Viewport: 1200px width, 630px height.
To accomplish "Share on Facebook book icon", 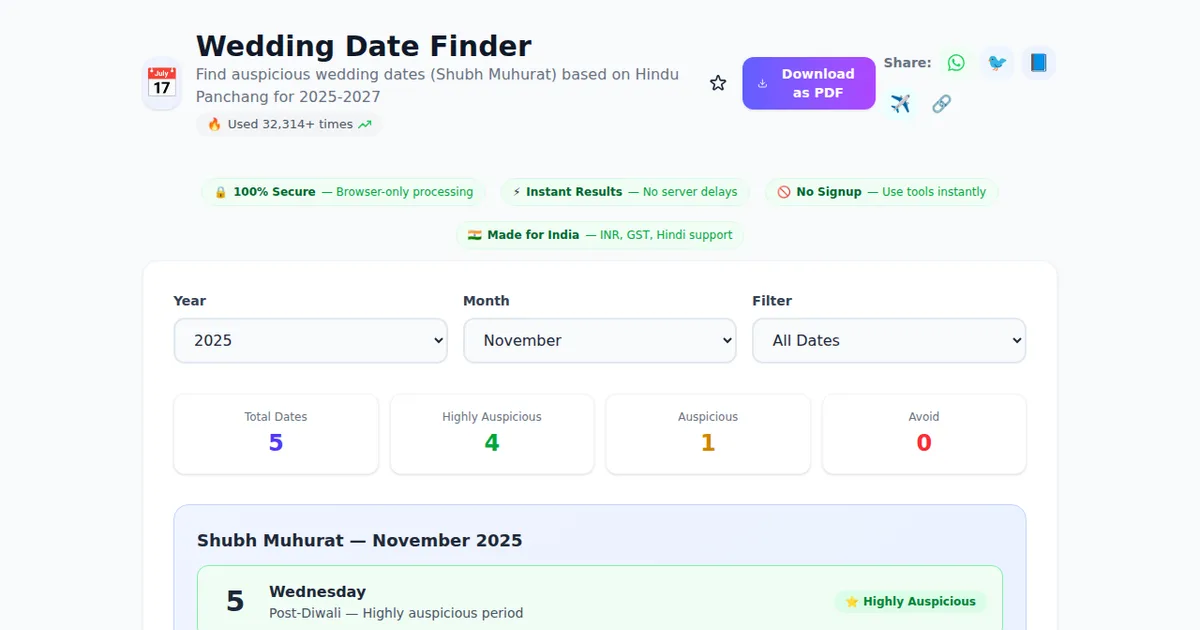I will click(x=1038, y=63).
